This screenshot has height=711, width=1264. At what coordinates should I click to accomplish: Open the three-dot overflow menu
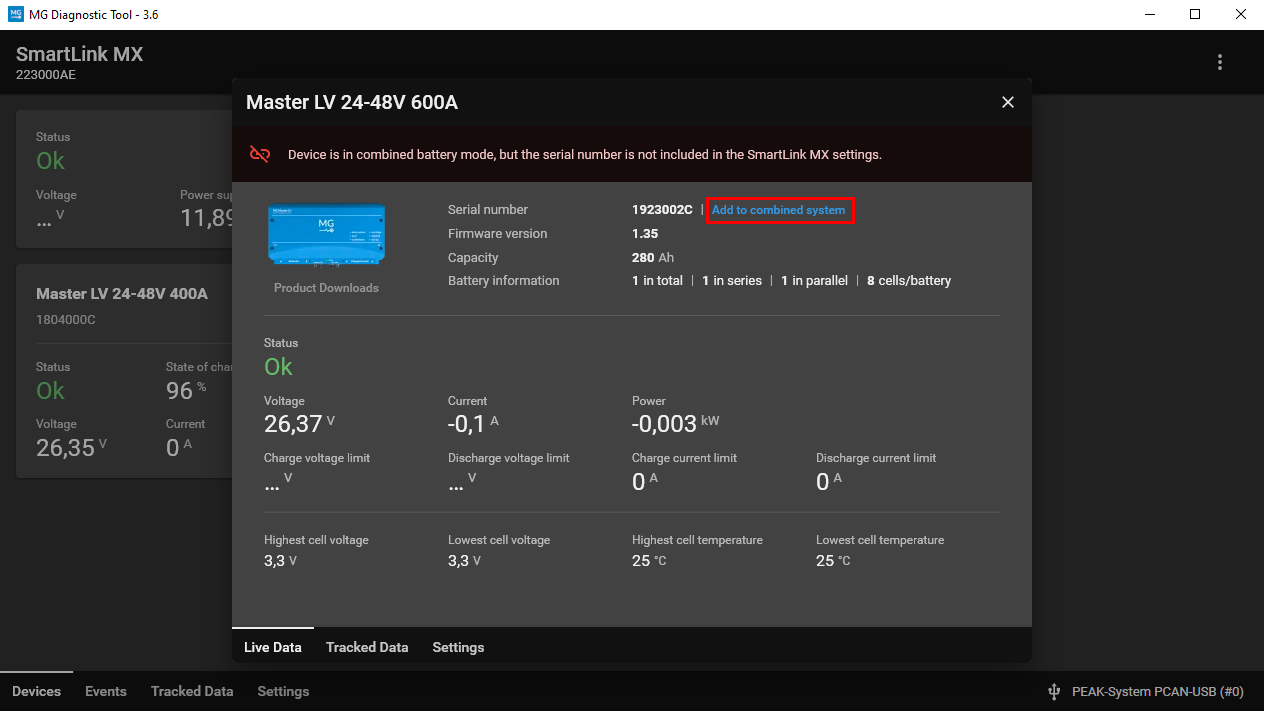1220,62
